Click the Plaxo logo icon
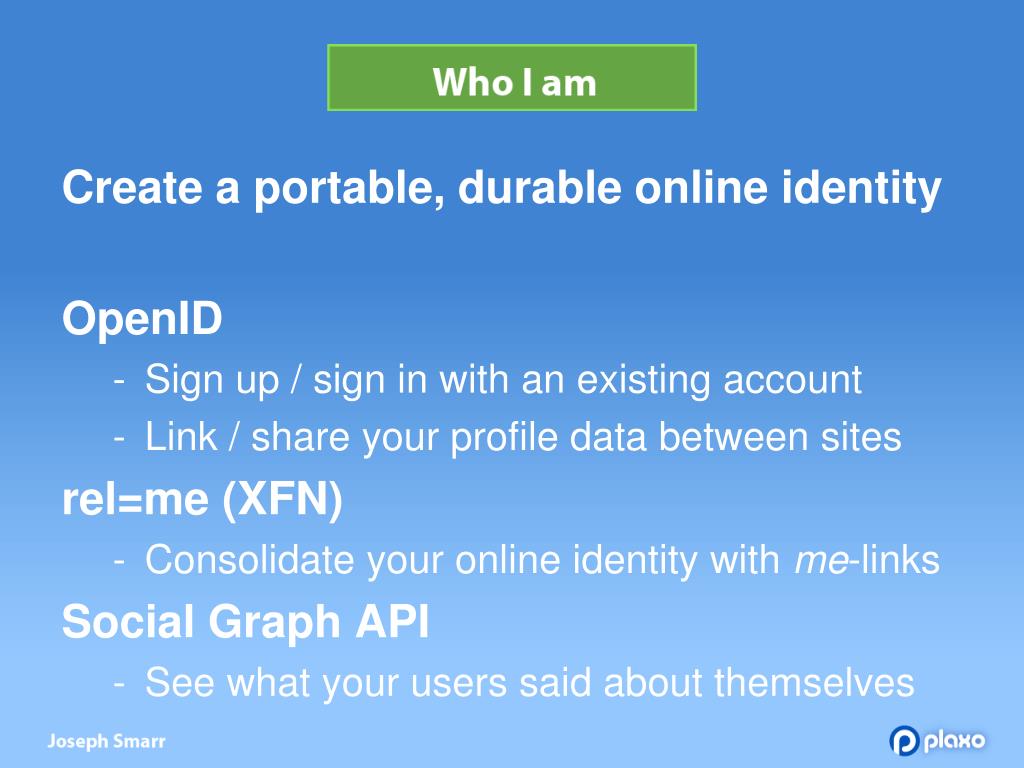 (x=904, y=741)
